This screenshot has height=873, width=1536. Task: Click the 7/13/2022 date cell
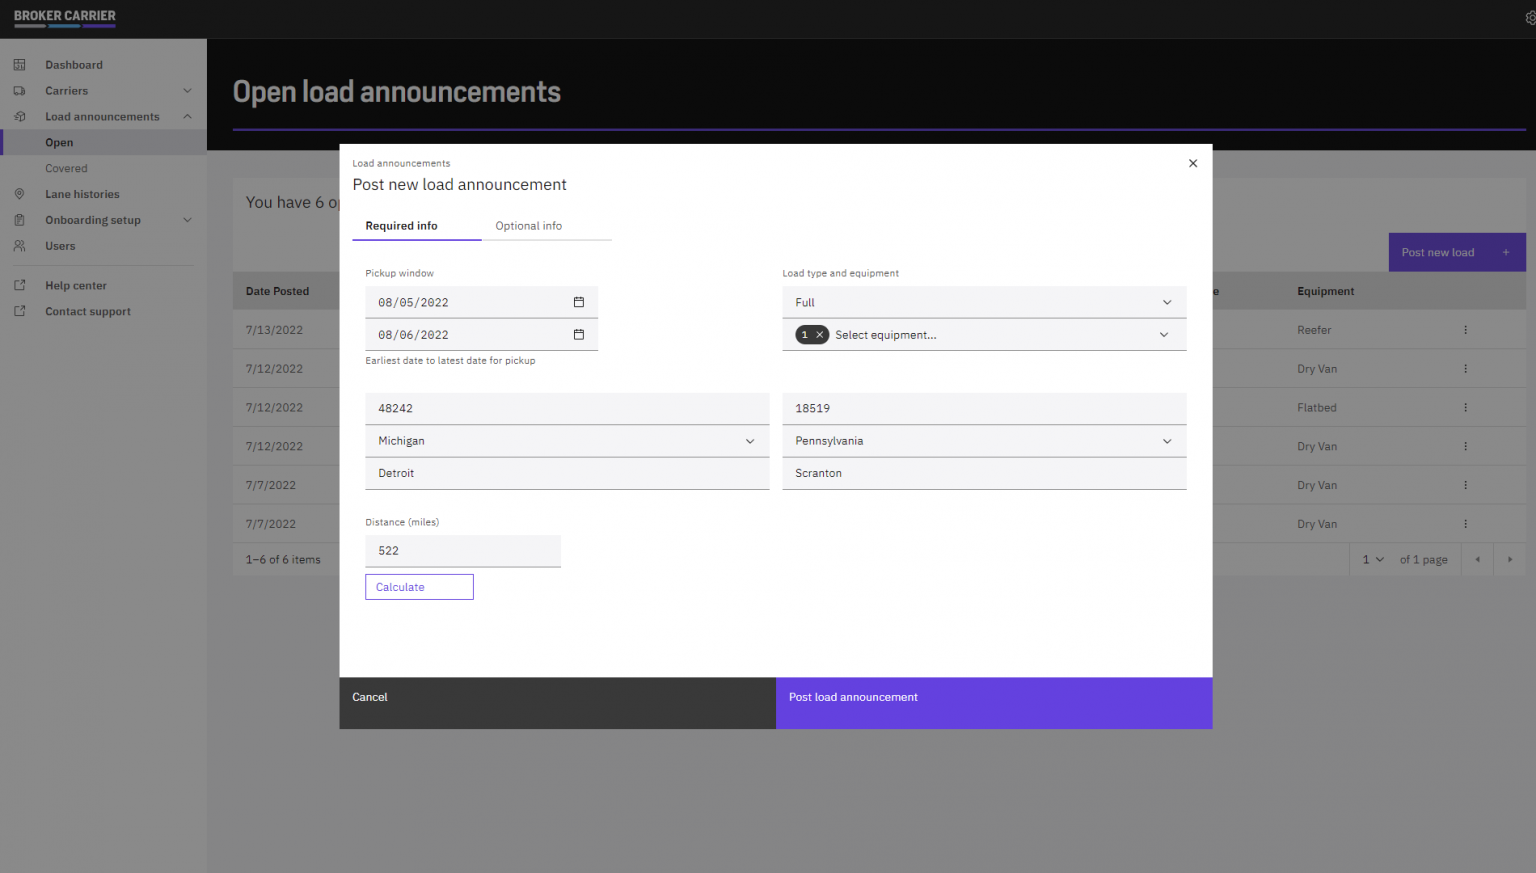pos(274,330)
